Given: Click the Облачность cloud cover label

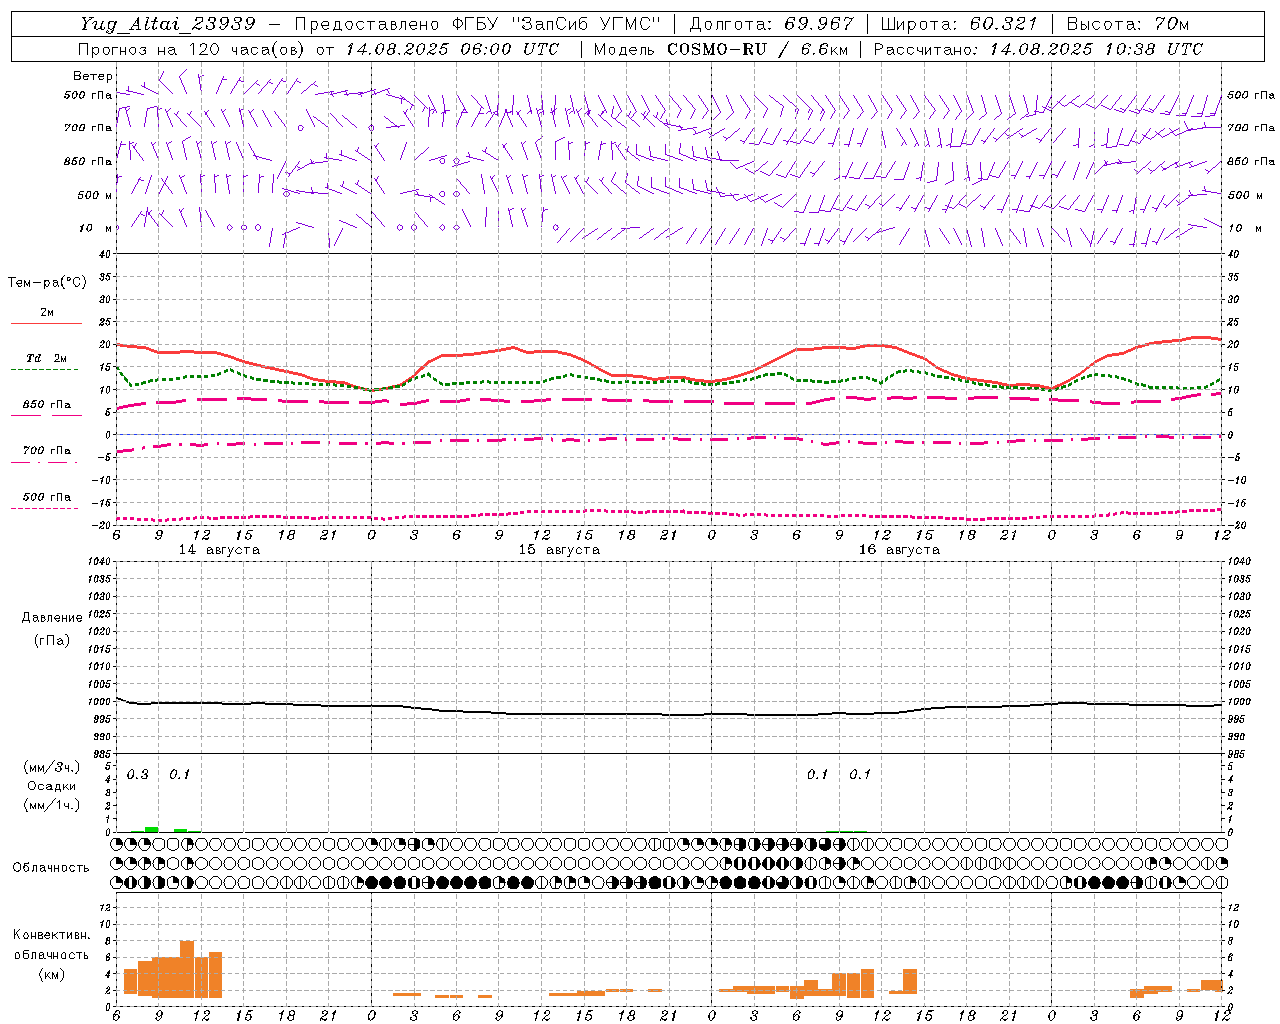Looking at the screenshot, I should click(51, 868).
